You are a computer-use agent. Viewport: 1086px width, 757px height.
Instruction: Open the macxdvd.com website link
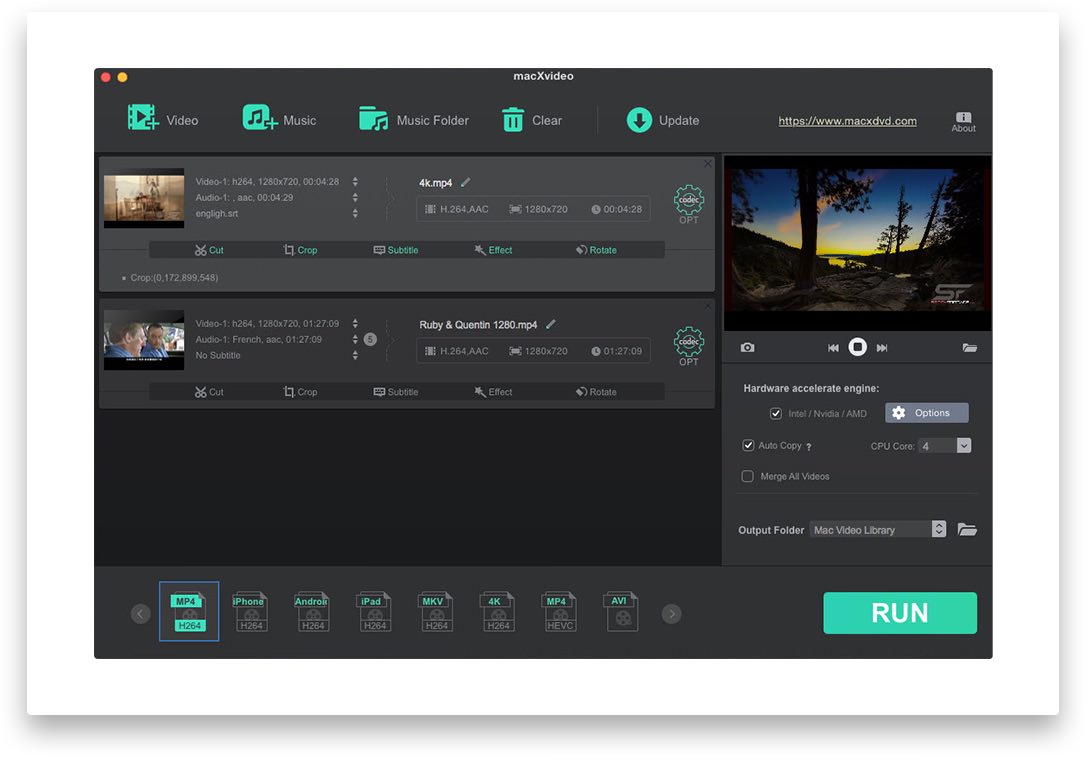(x=847, y=121)
